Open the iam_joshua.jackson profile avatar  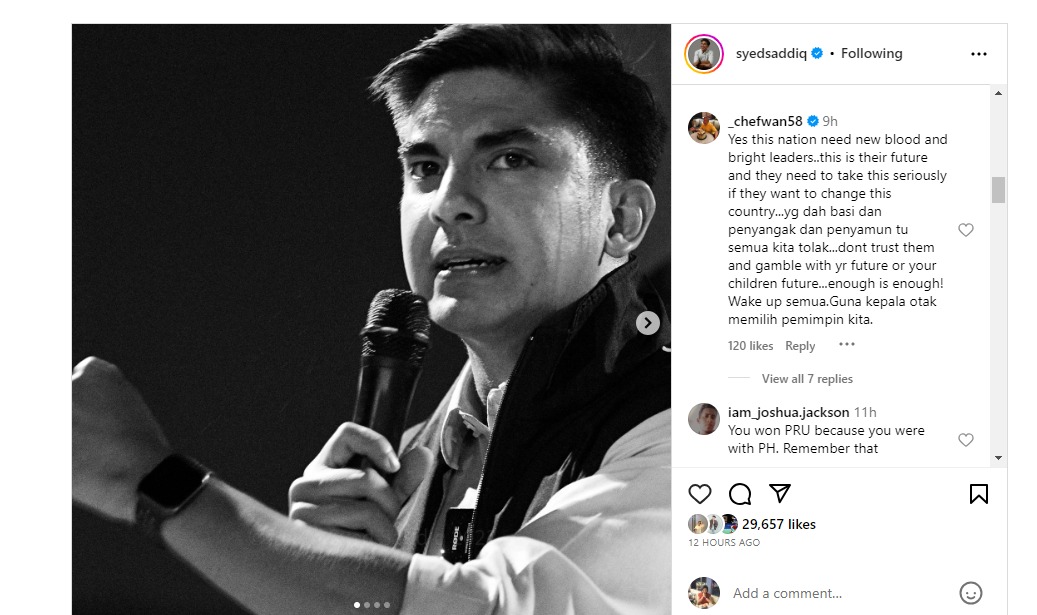pos(704,419)
